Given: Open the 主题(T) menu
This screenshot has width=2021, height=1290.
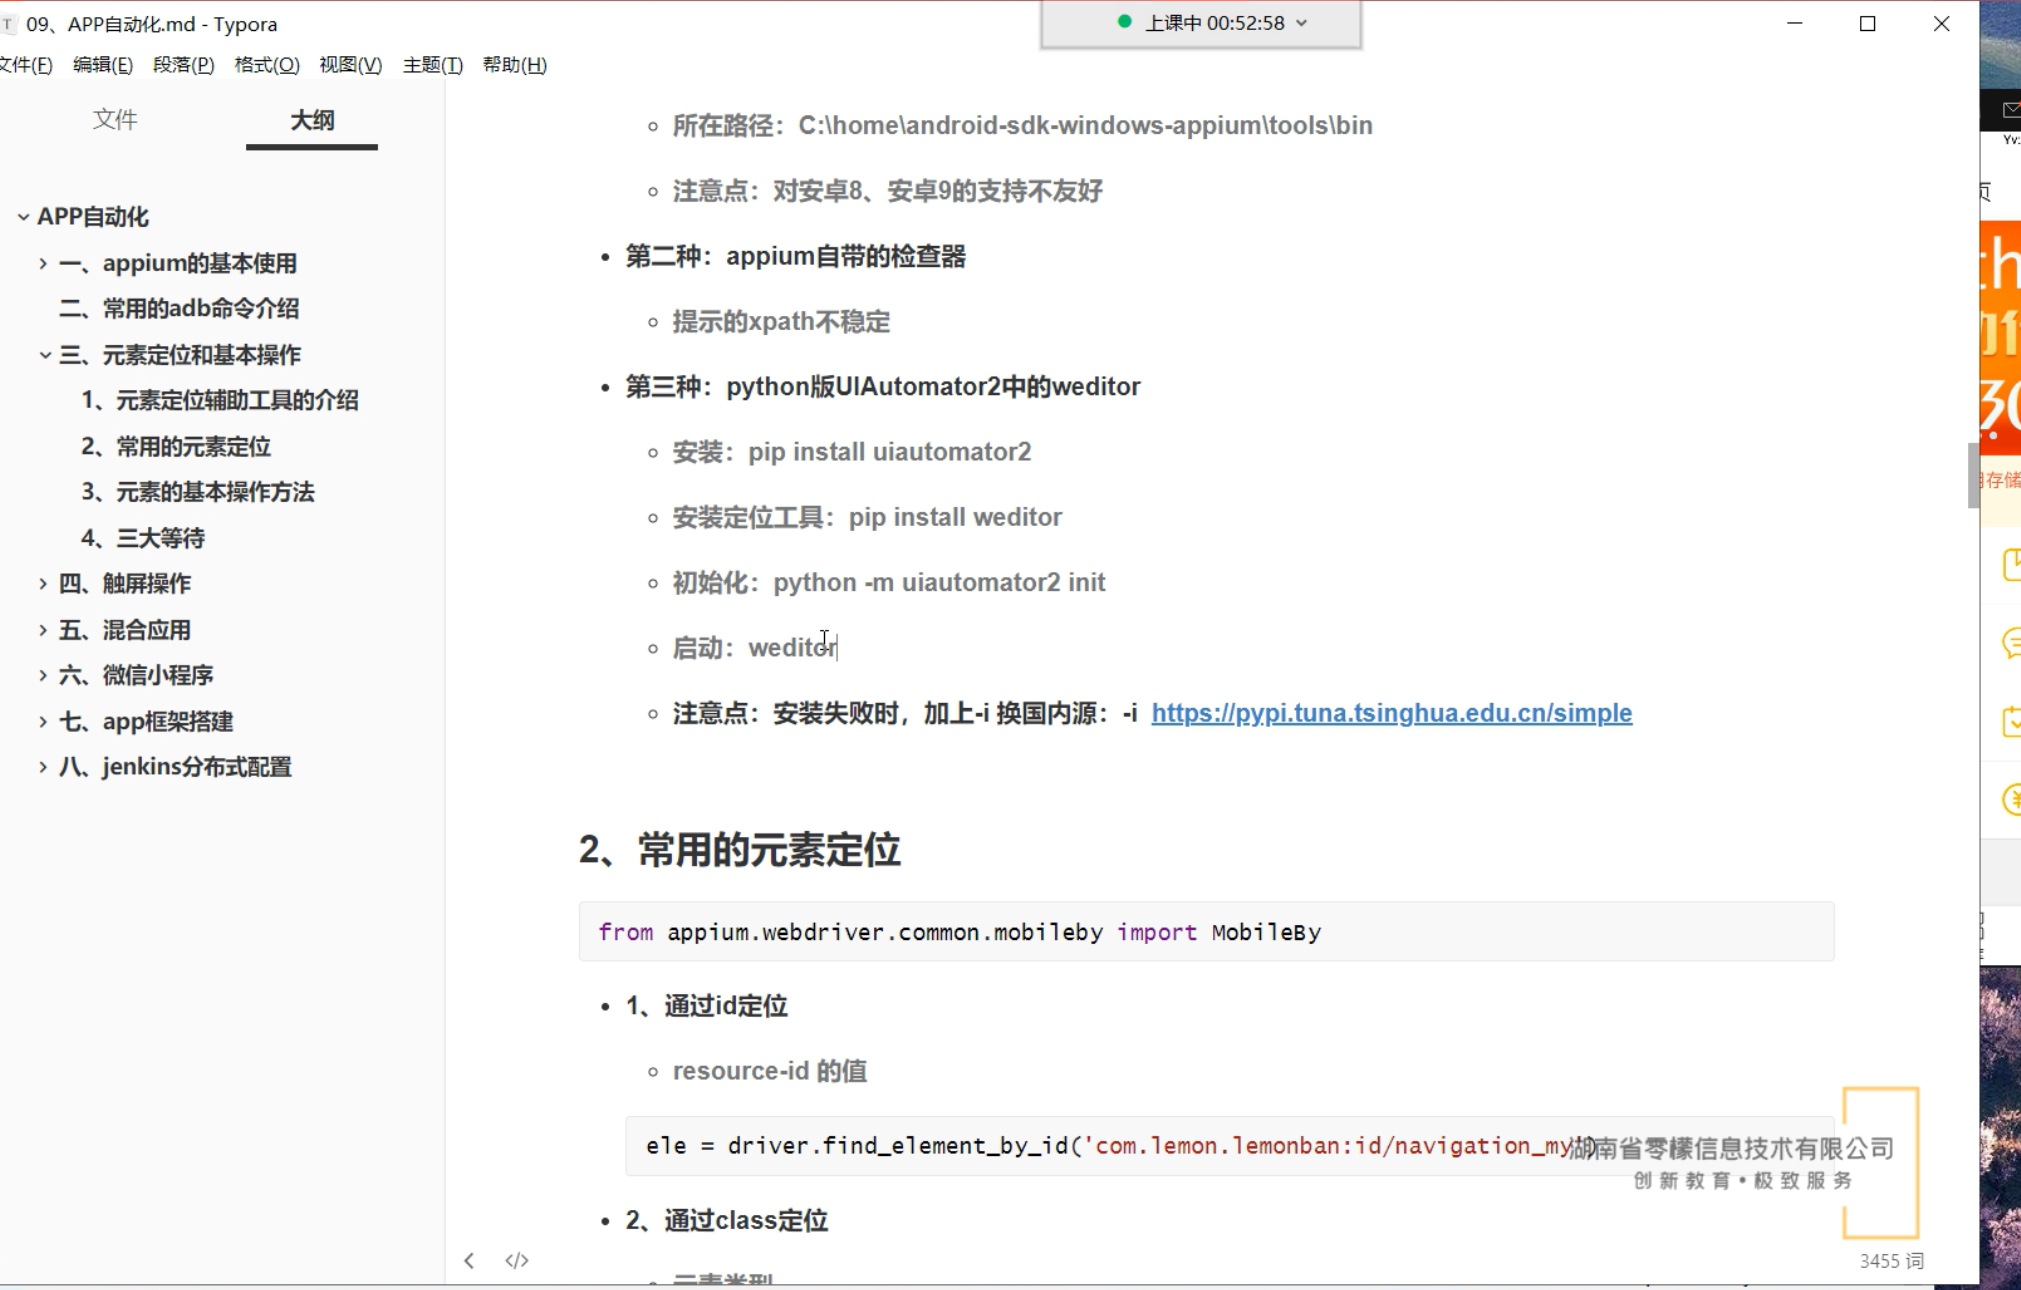Looking at the screenshot, I should [432, 65].
